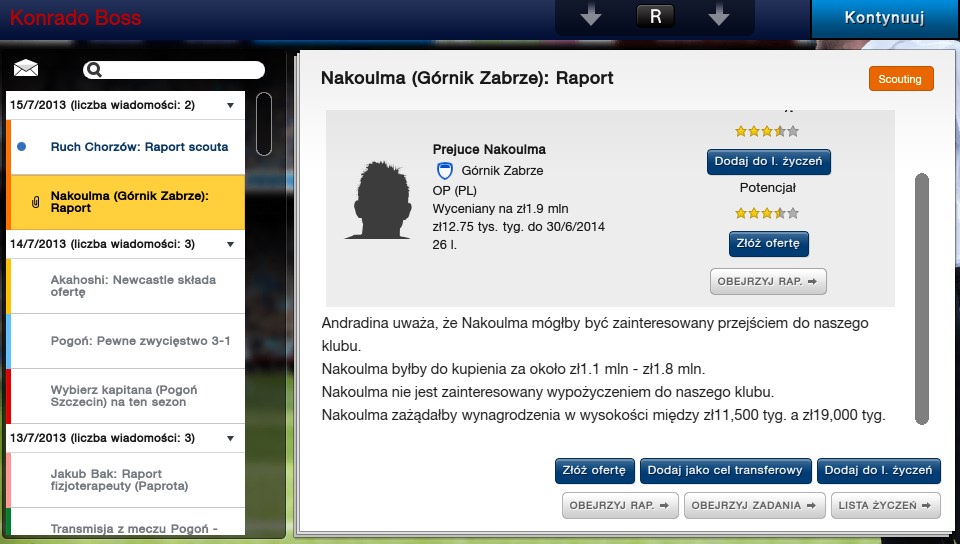Click the R button in top bar
This screenshot has width=960, height=544.
656,16
